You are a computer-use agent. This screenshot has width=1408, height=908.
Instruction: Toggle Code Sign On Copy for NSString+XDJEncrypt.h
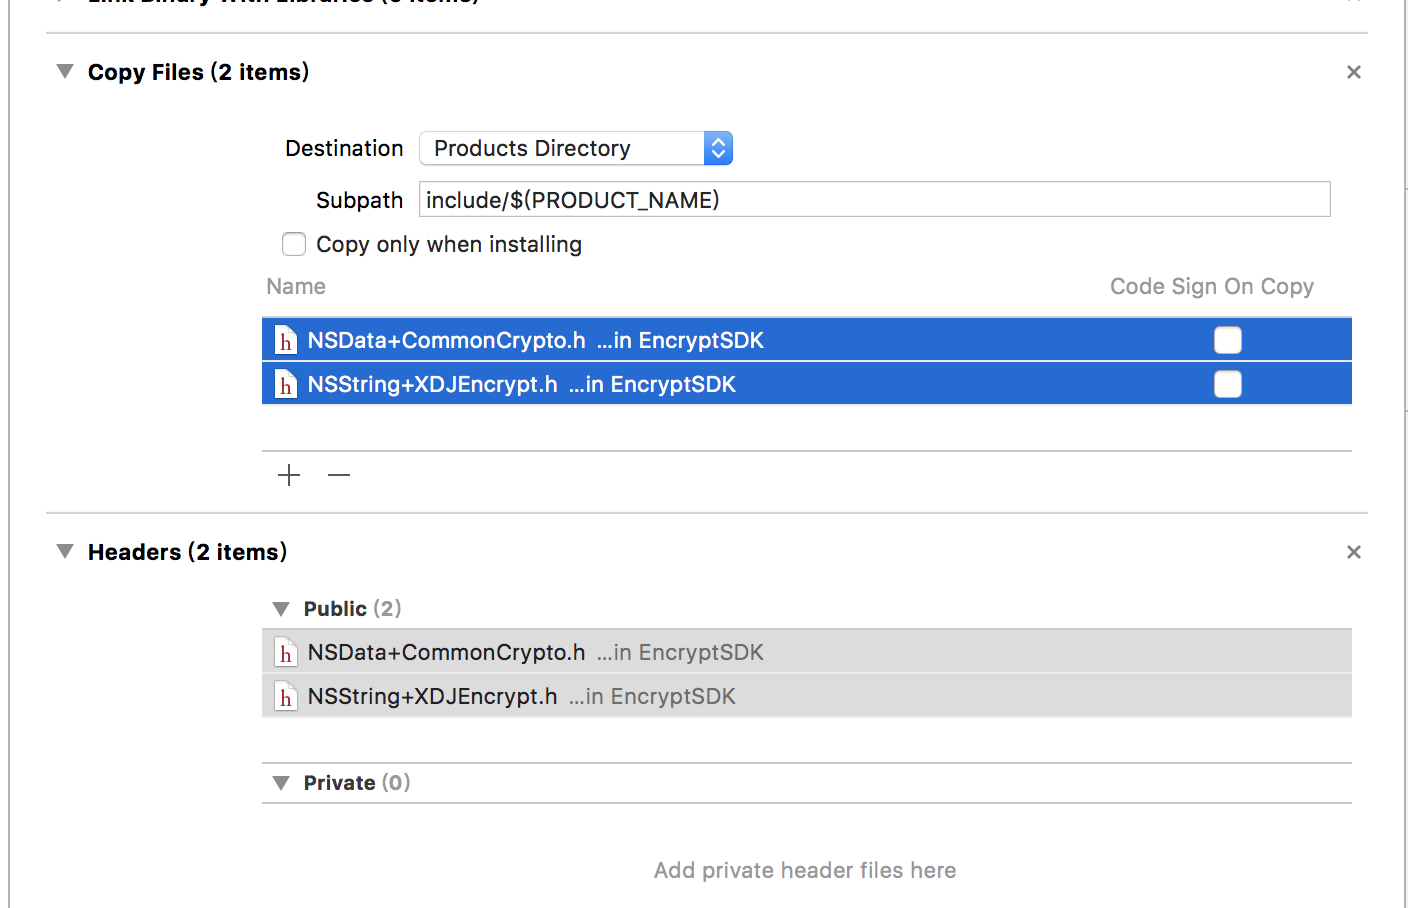[1228, 384]
